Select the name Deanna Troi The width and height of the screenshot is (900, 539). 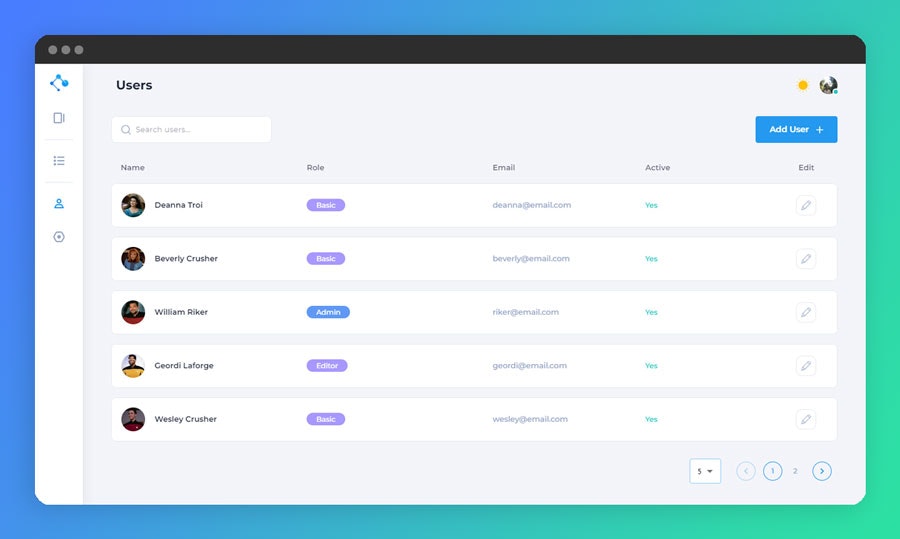pyautogui.click(x=179, y=205)
